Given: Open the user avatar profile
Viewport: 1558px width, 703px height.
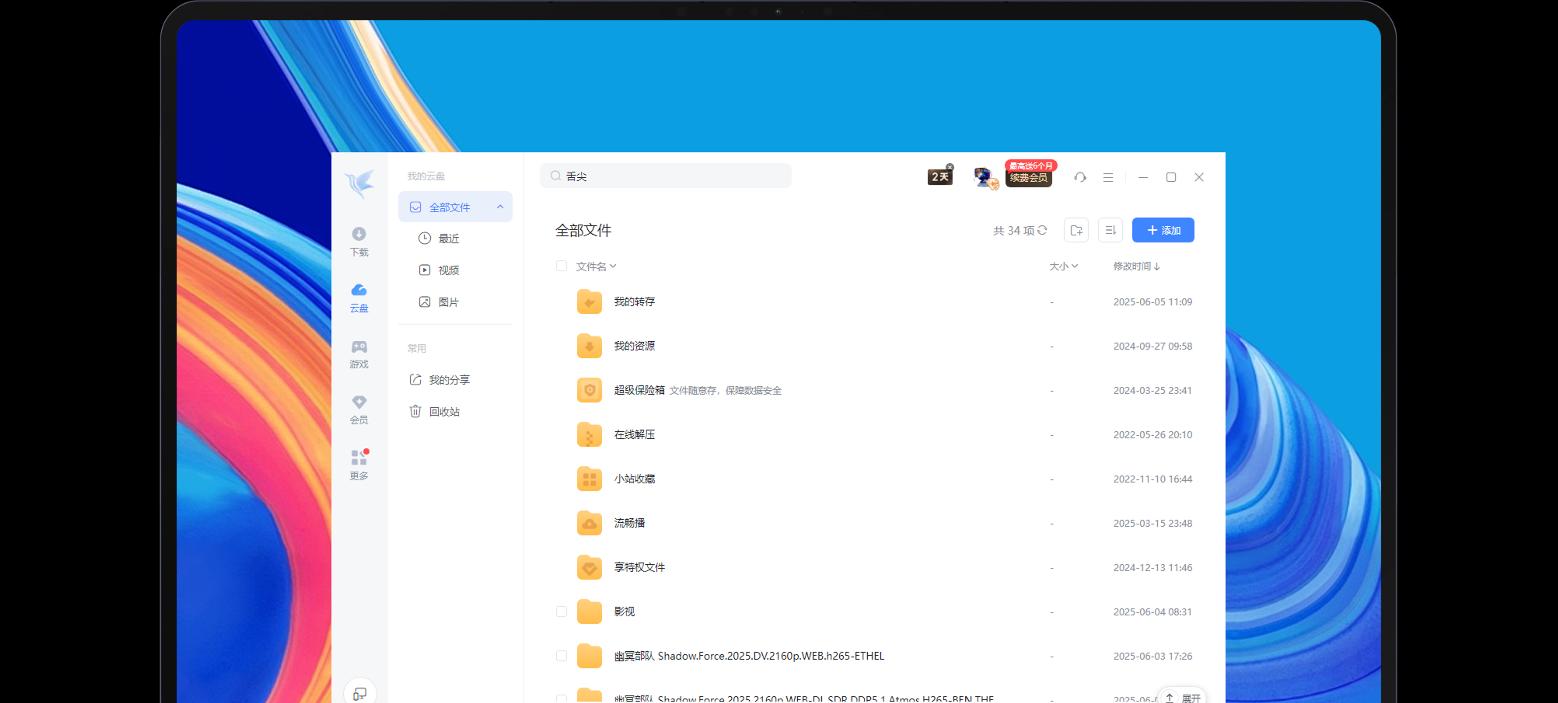Looking at the screenshot, I should click(x=984, y=177).
